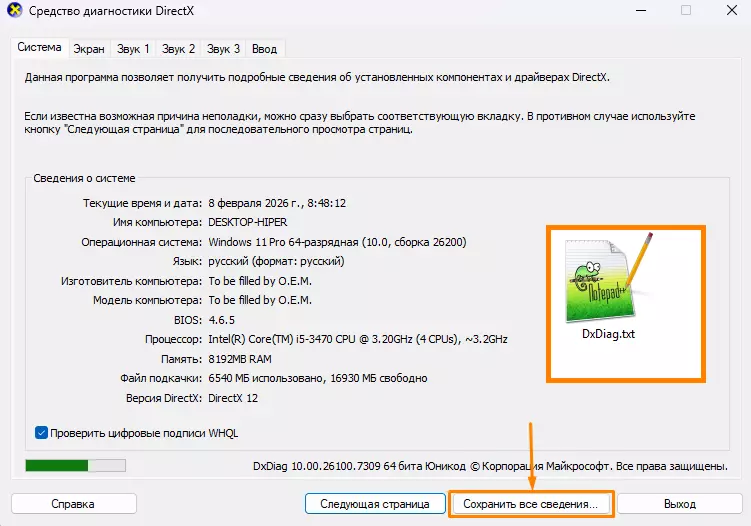Minimize the DirectX diagnostic window
Image resolution: width=751 pixels, height=526 pixels.
(x=641, y=10)
